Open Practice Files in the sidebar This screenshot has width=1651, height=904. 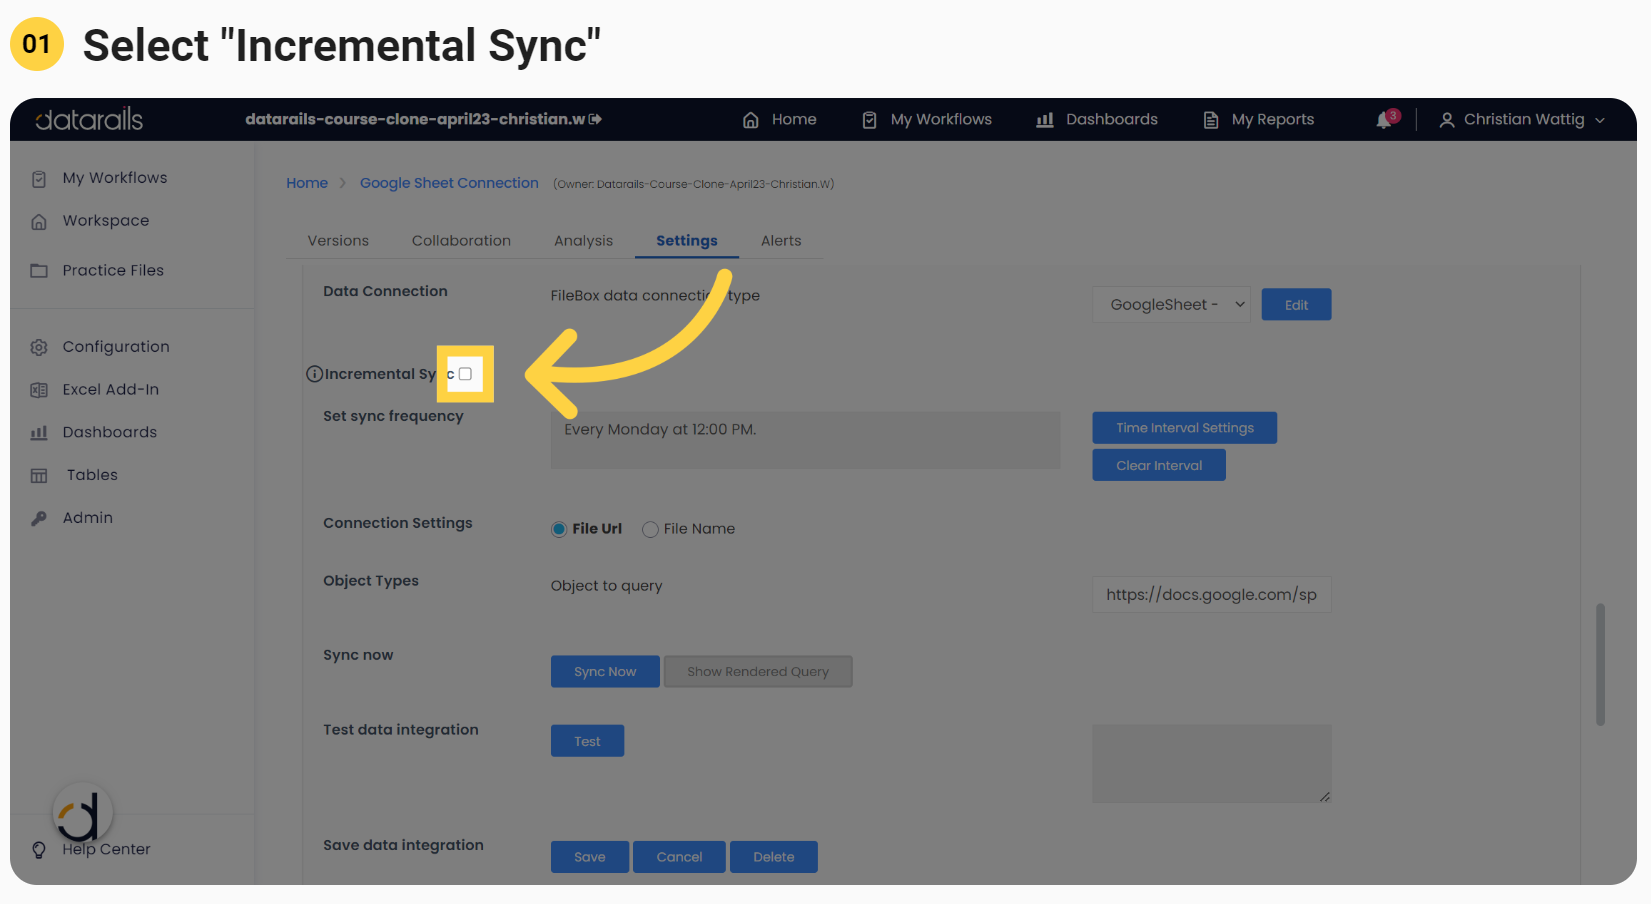[113, 271]
